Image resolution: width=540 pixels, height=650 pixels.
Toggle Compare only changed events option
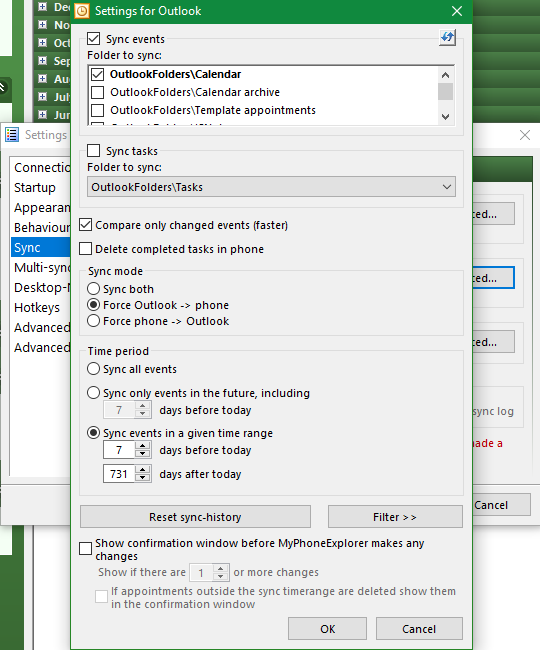pos(85,225)
